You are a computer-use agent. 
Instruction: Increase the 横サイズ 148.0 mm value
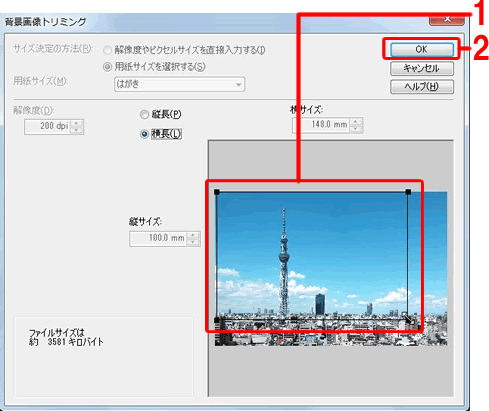(x=356, y=122)
